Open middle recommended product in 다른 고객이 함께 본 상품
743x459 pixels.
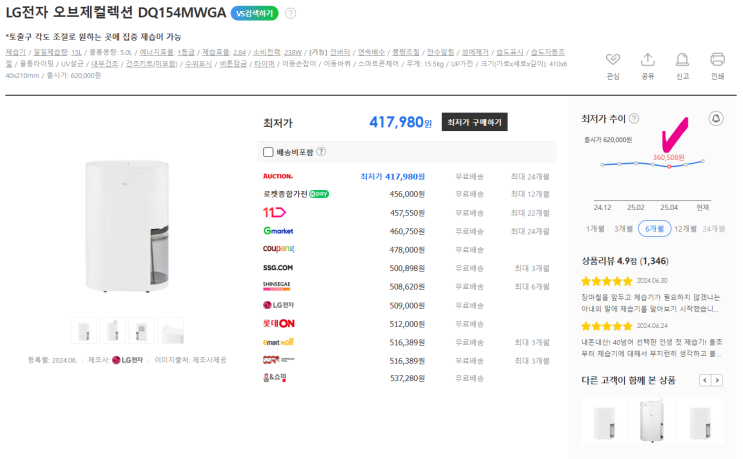coord(652,421)
